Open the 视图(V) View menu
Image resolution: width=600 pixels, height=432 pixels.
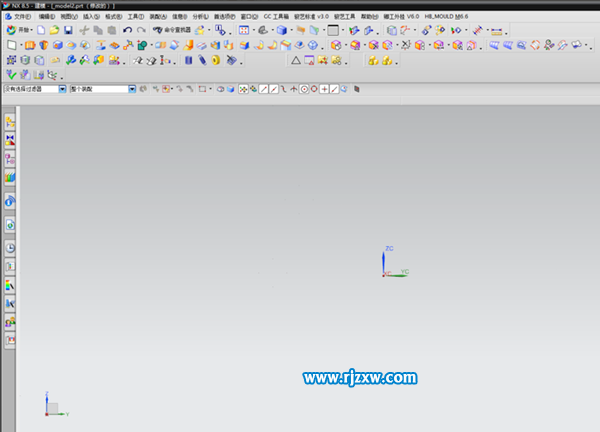pos(69,16)
